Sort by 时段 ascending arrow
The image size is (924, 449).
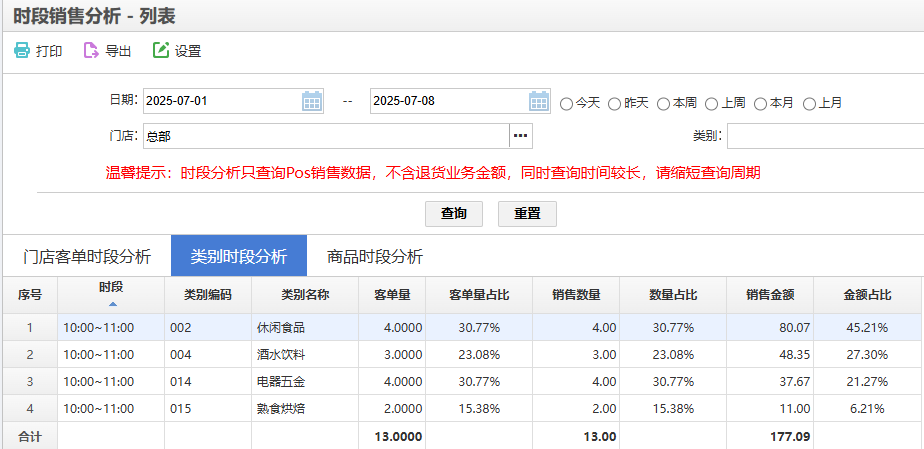point(113,304)
